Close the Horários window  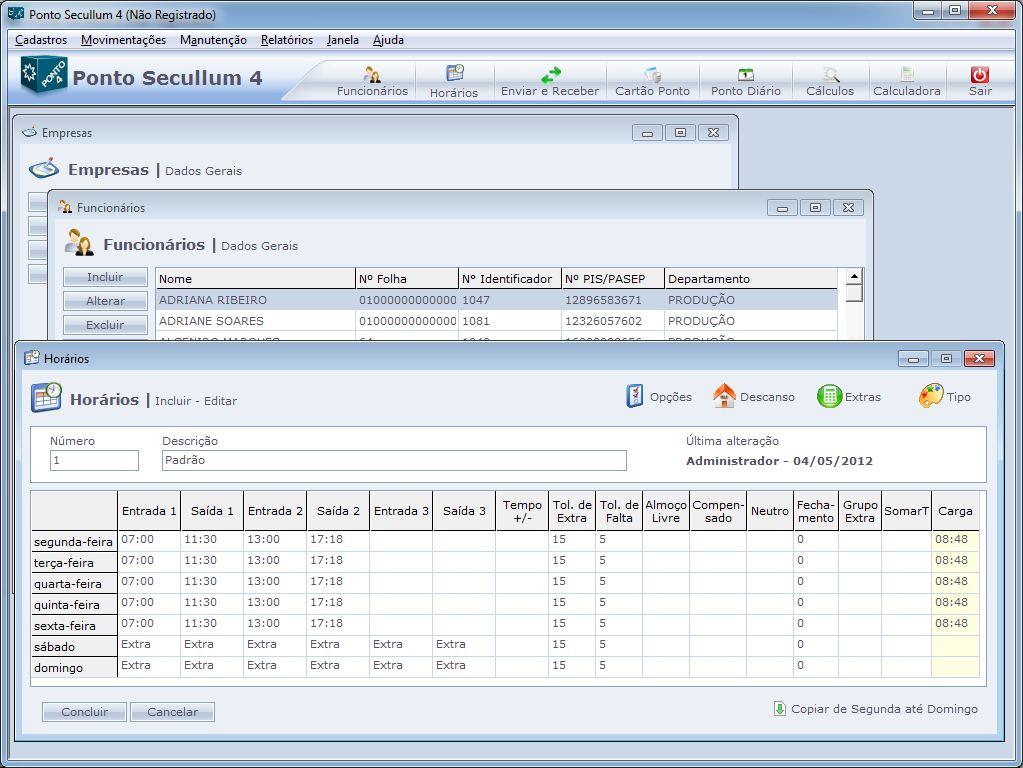click(979, 358)
